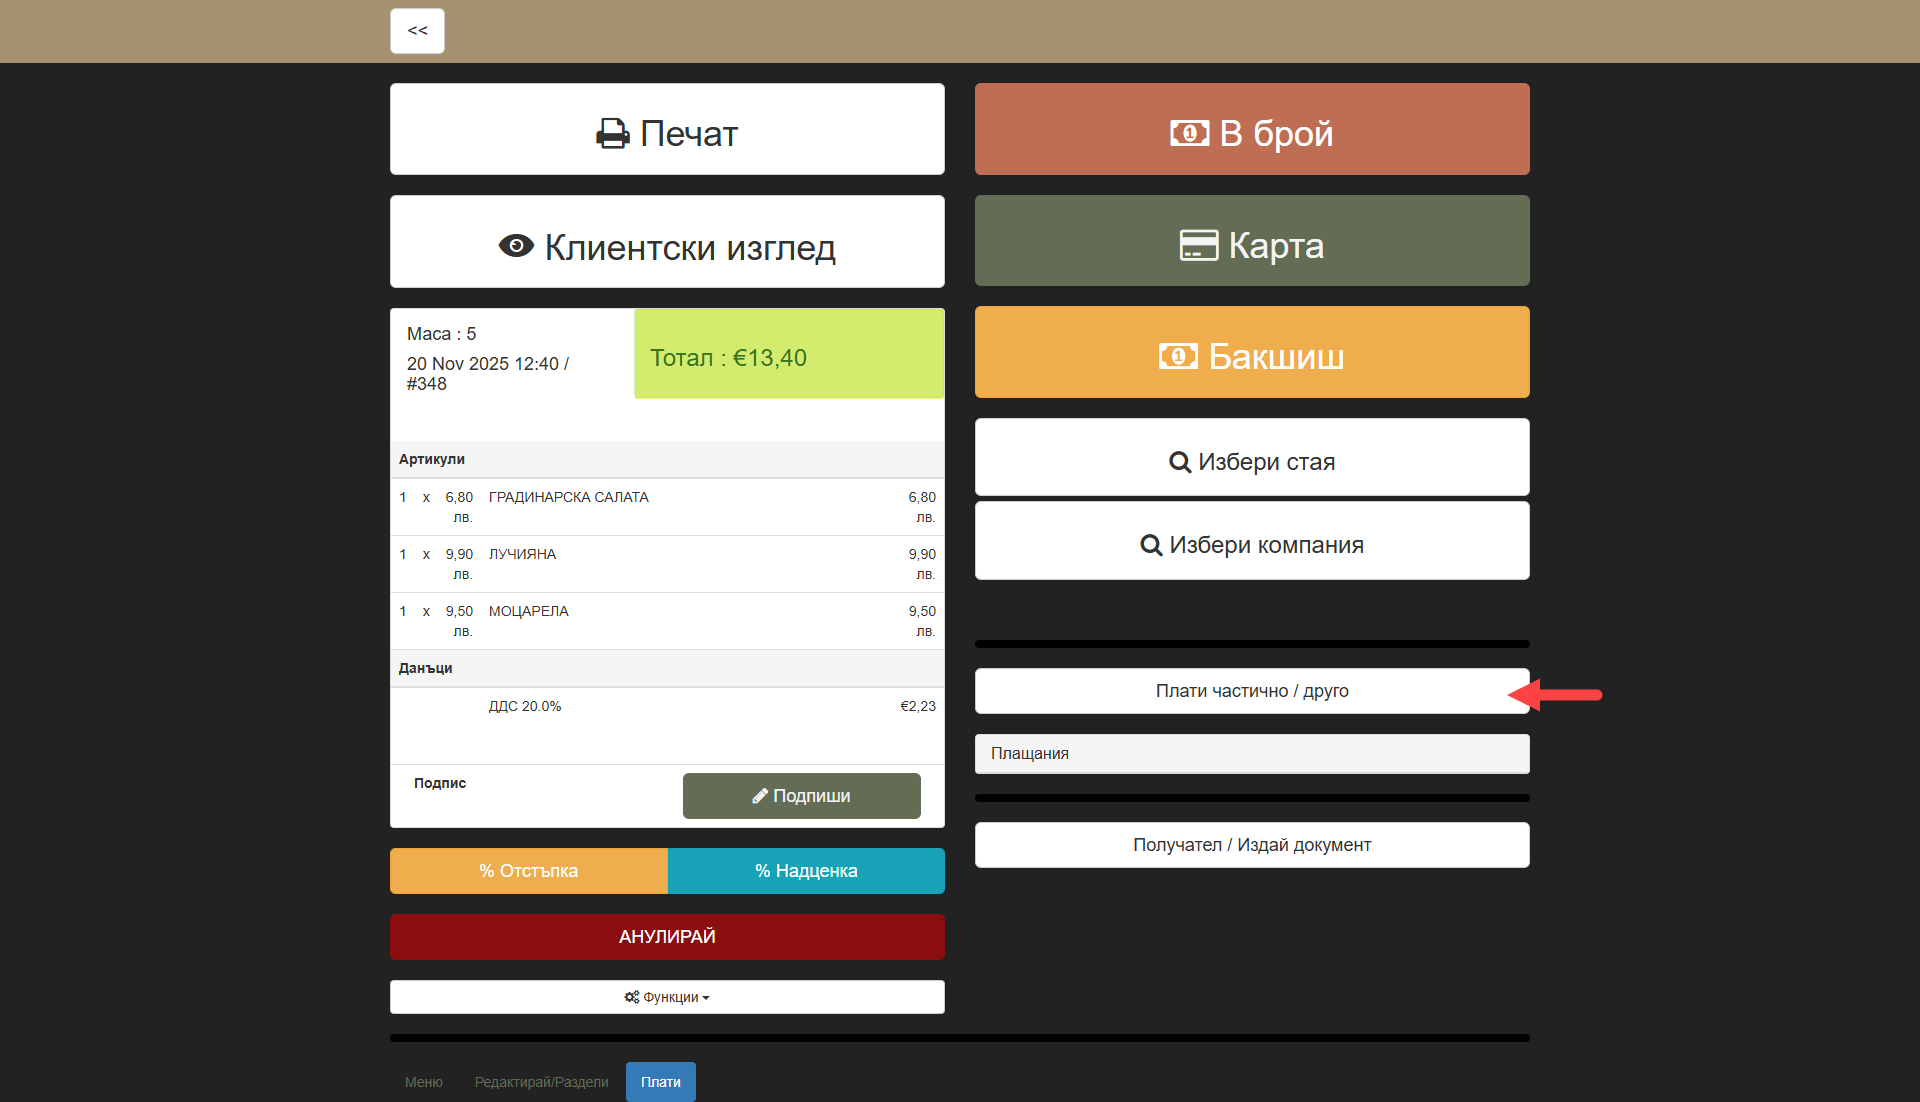The image size is (1920, 1102).
Task: Switch to the Меню tab
Action: click(423, 1082)
